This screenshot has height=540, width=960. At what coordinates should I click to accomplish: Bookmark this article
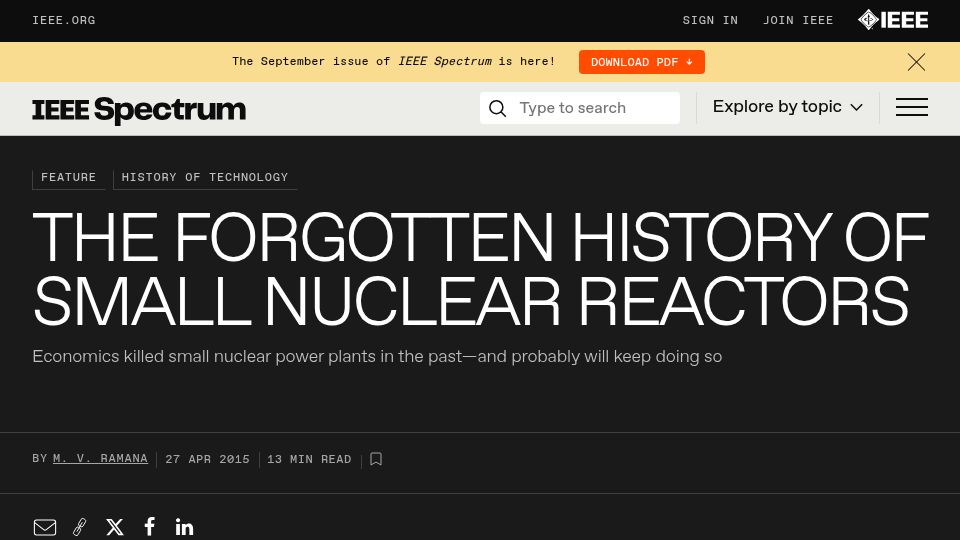[x=376, y=459]
